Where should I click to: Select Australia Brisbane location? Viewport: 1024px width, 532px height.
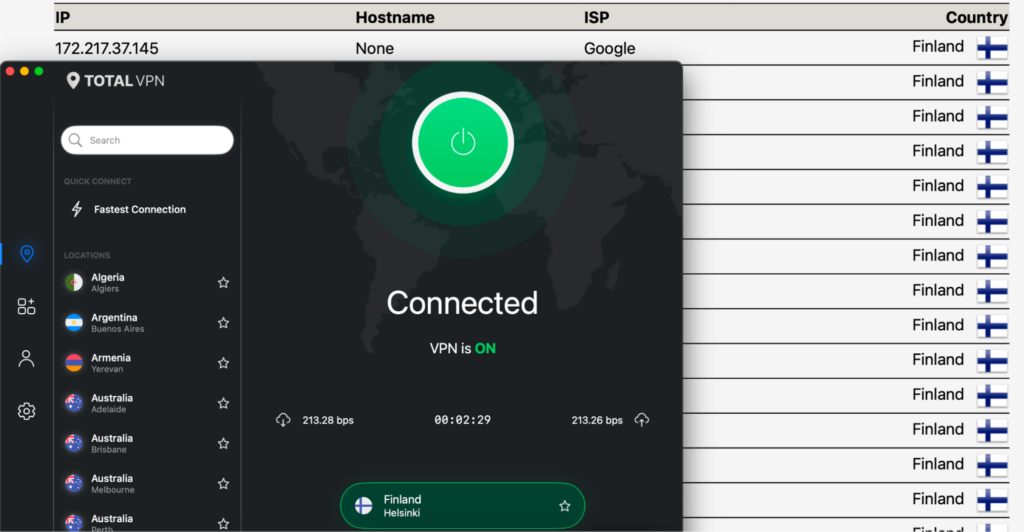147,444
